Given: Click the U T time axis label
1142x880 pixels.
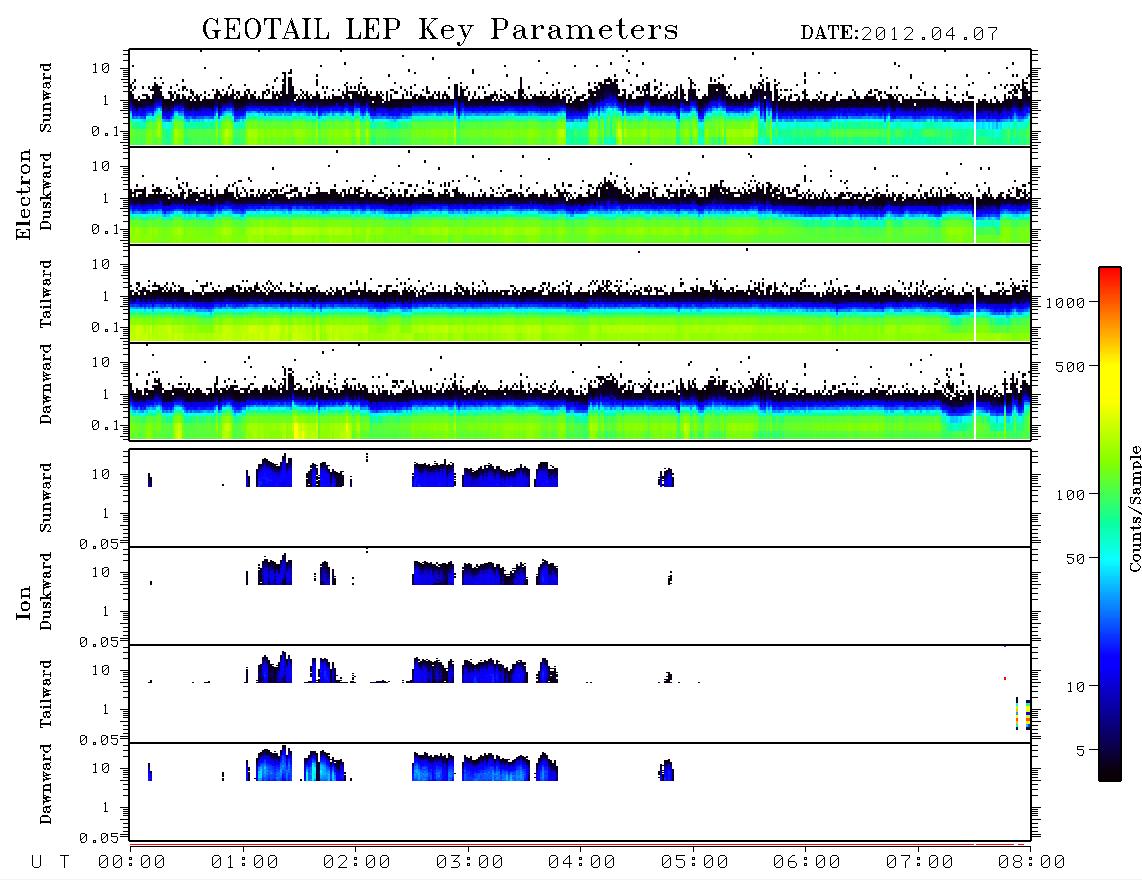Looking at the screenshot, I should [50, 863].
